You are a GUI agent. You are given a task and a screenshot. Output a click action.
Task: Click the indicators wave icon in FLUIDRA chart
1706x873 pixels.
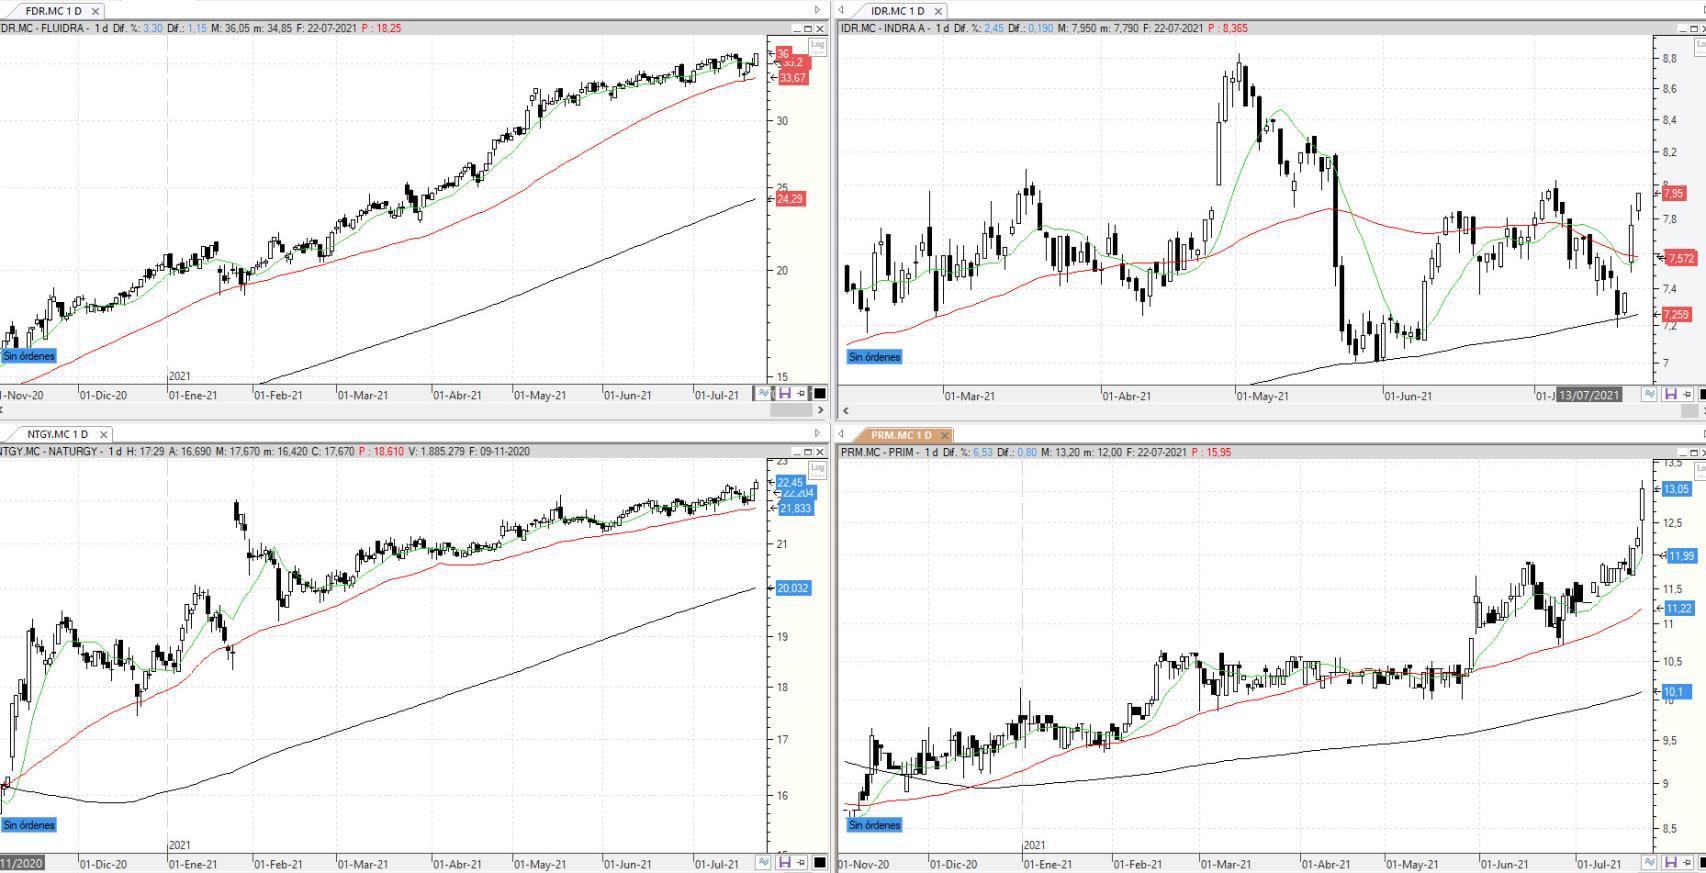[764, 394]
